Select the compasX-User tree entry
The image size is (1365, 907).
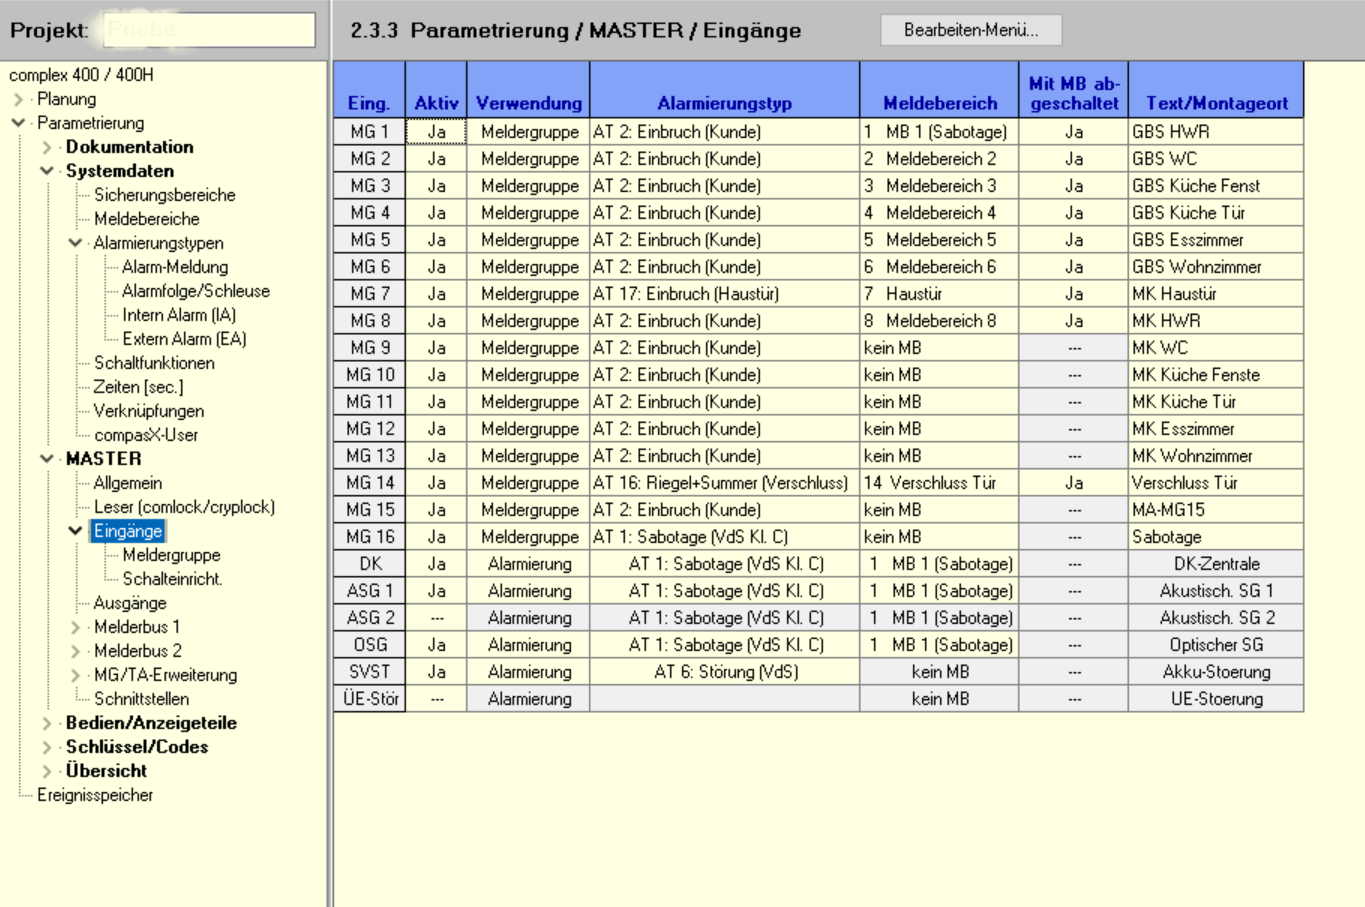point(146,435)
